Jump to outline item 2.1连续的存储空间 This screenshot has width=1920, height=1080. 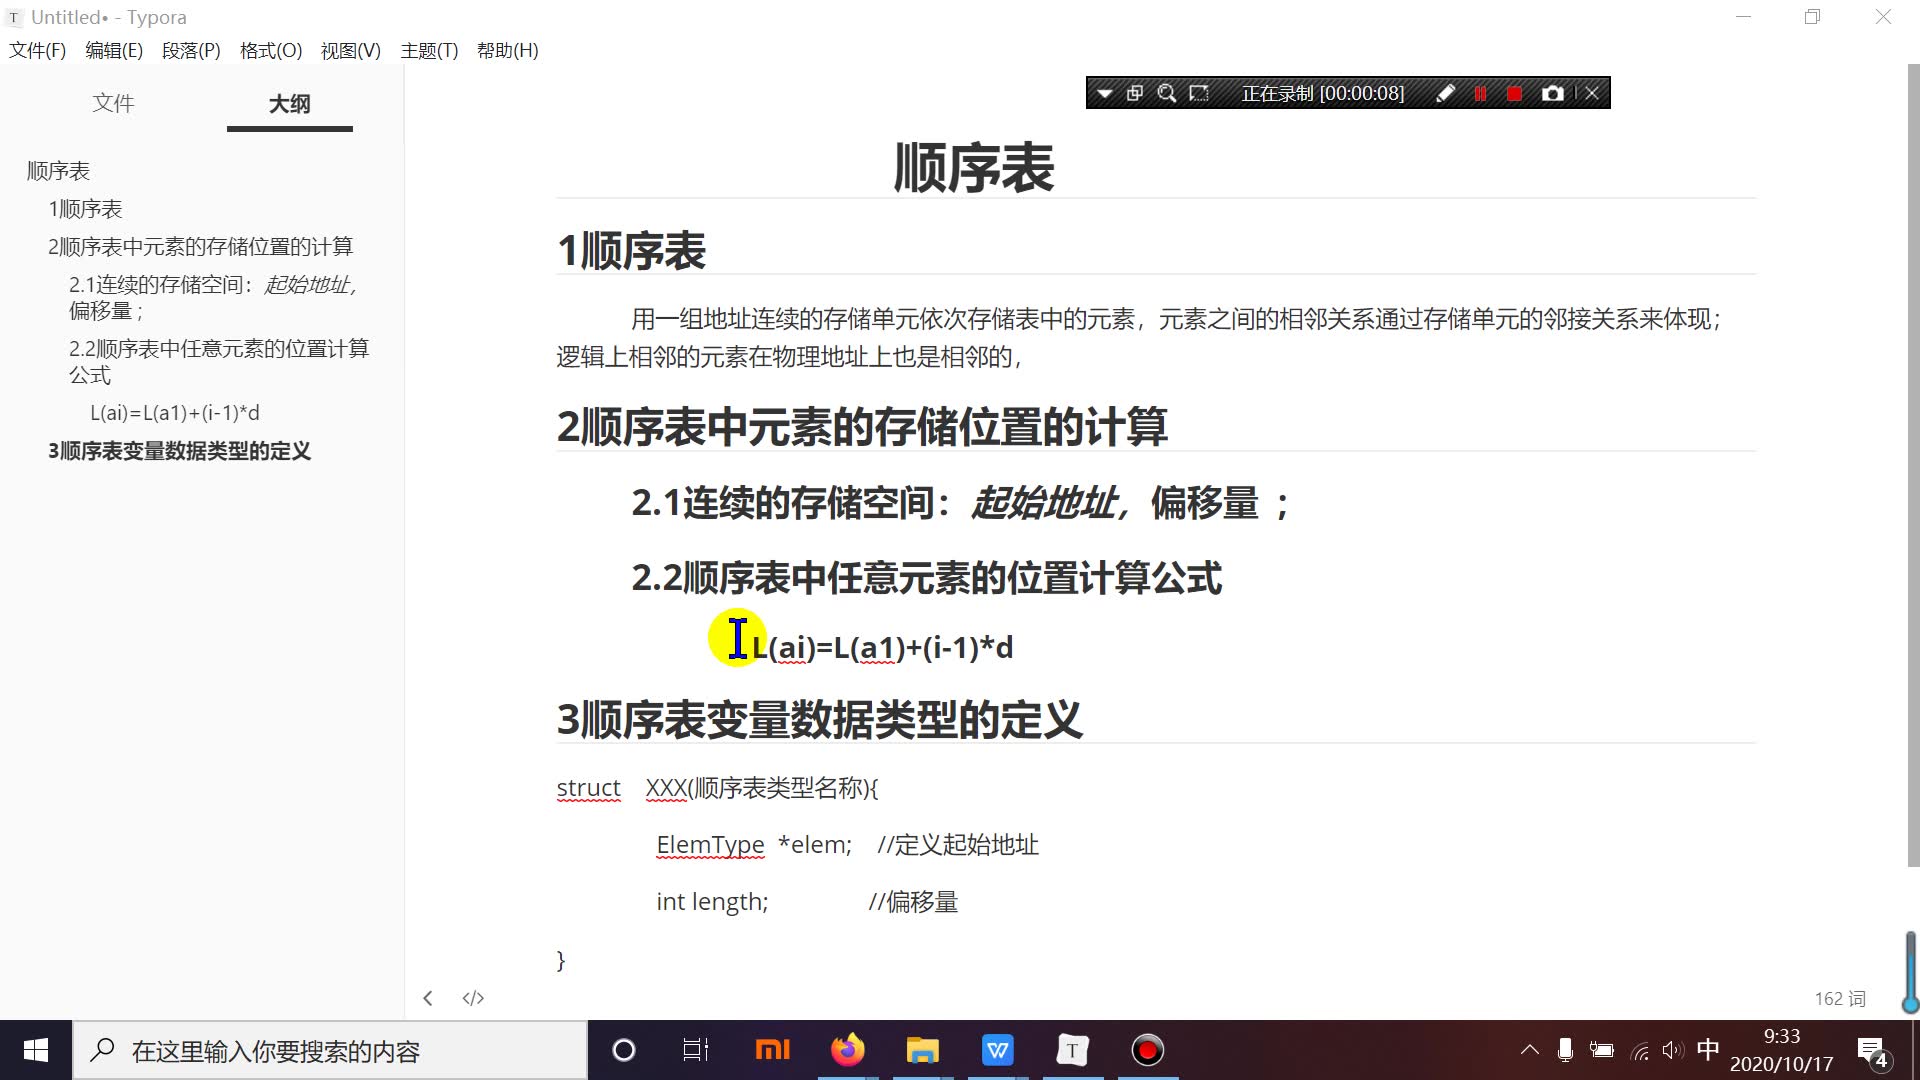(213, 298)
